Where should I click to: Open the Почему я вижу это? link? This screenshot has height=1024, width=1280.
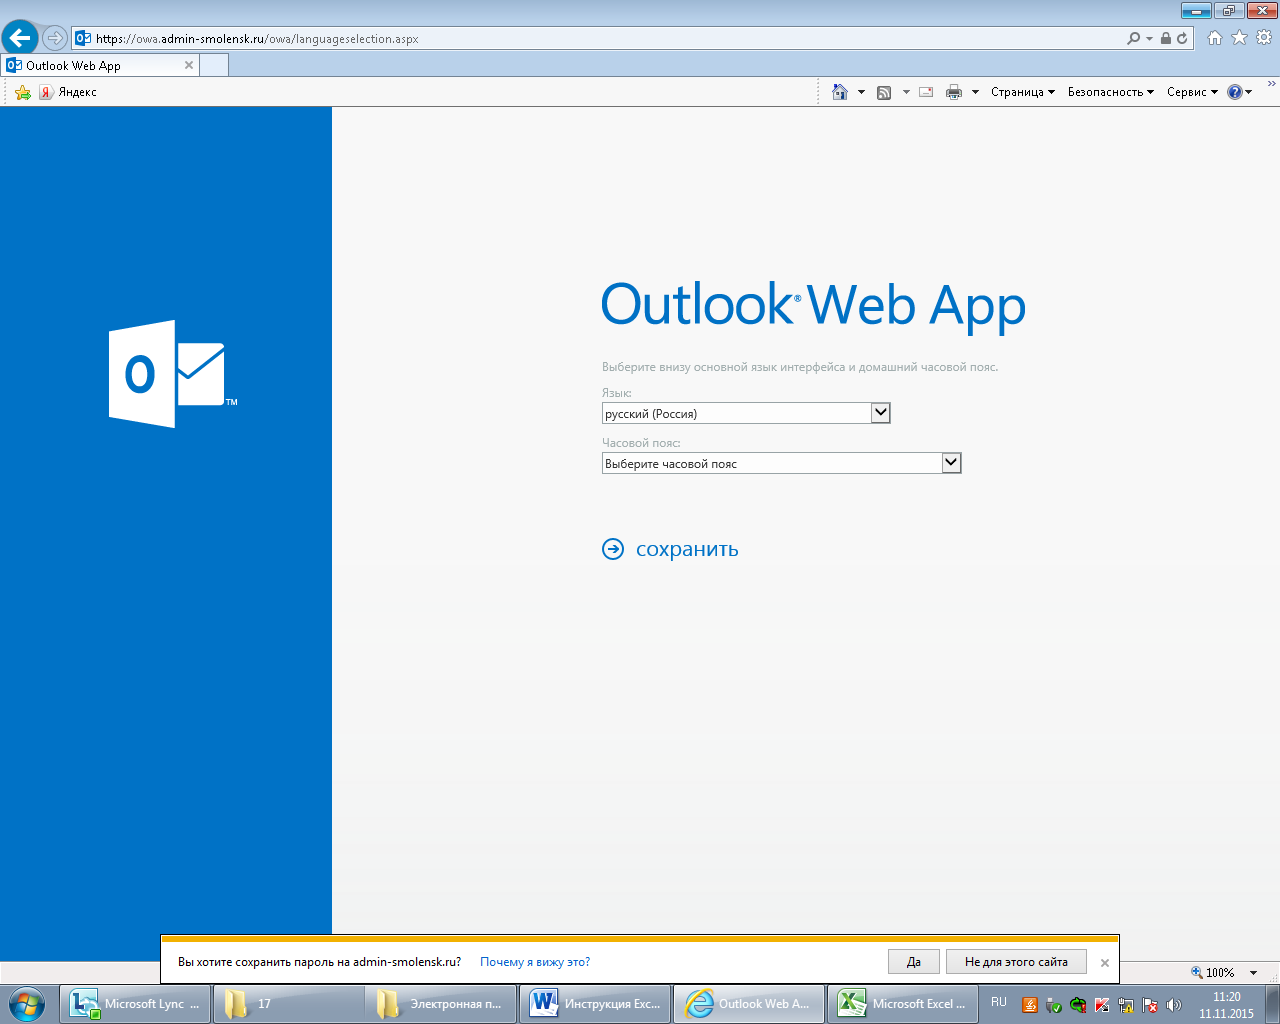click(535, 962)
